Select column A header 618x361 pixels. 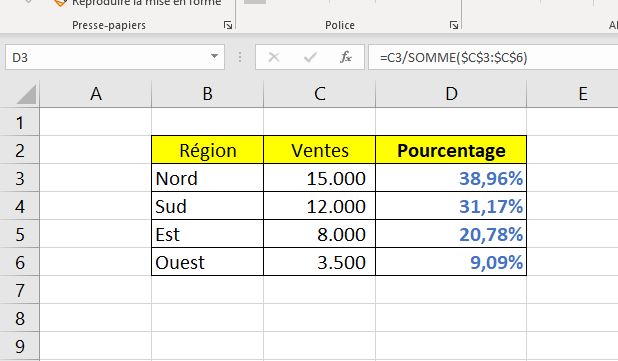click(x=95, y=94)
